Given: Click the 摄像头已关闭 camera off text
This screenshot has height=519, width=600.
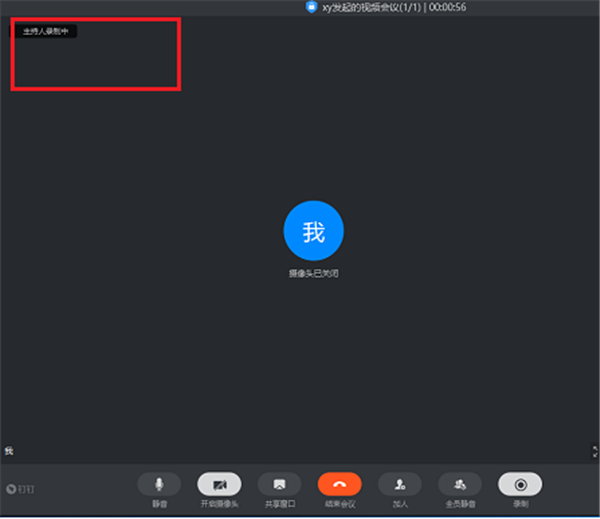Looking at the screenshot, I should tap(313, 274).
